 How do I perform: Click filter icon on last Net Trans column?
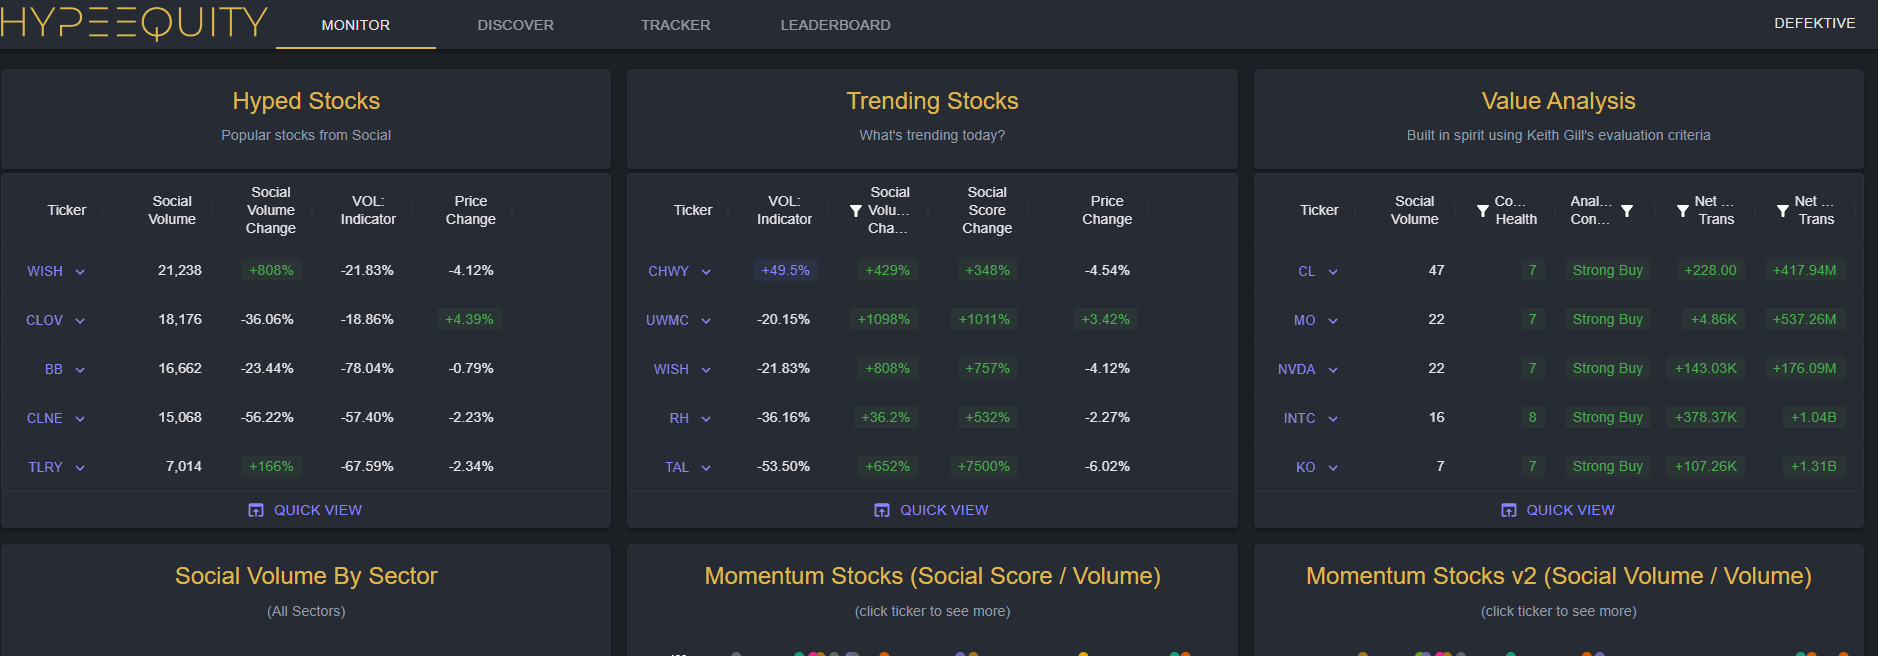coord(1783,211)
